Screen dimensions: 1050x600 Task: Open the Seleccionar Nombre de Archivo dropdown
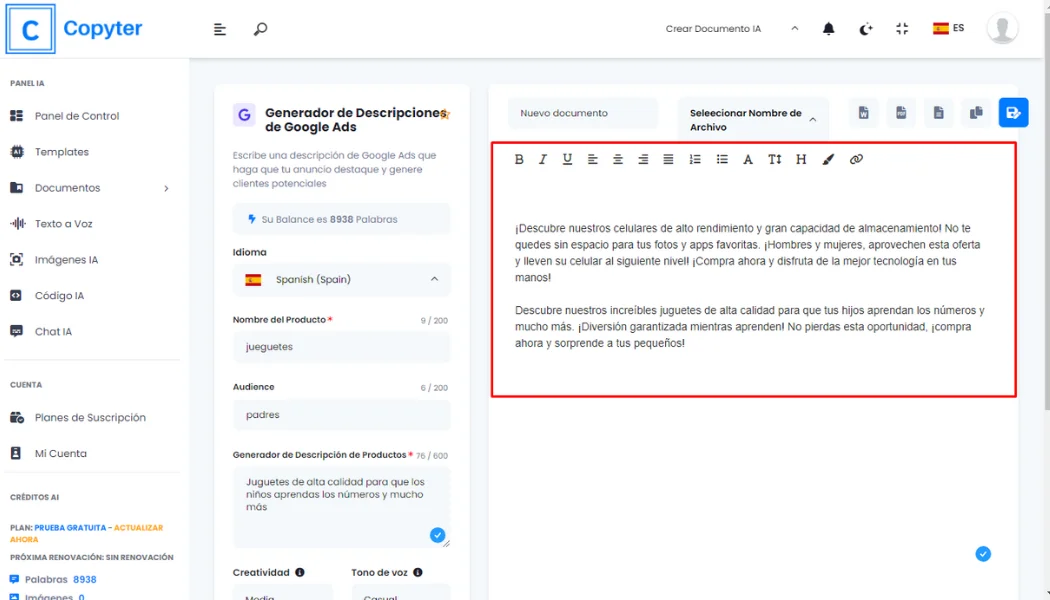tap(753, 120)
